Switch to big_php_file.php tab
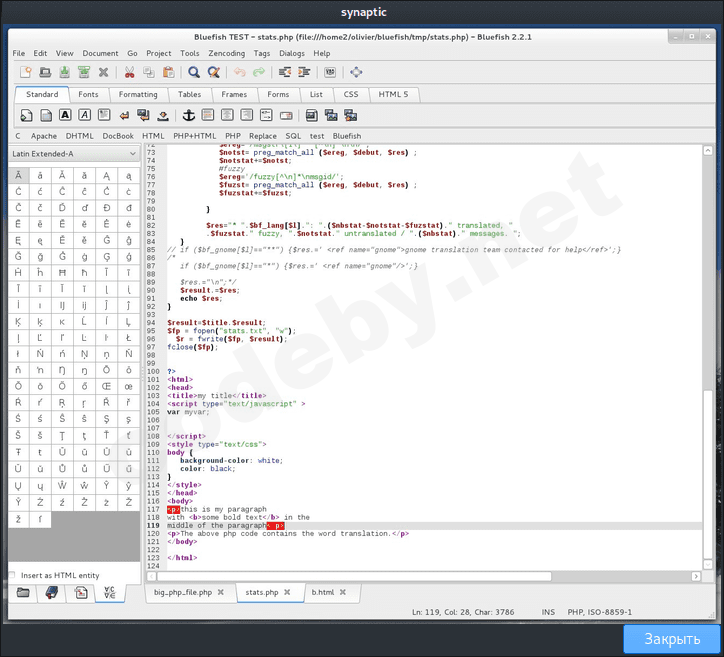Screen dimensions: 724x657 [183, 593]
